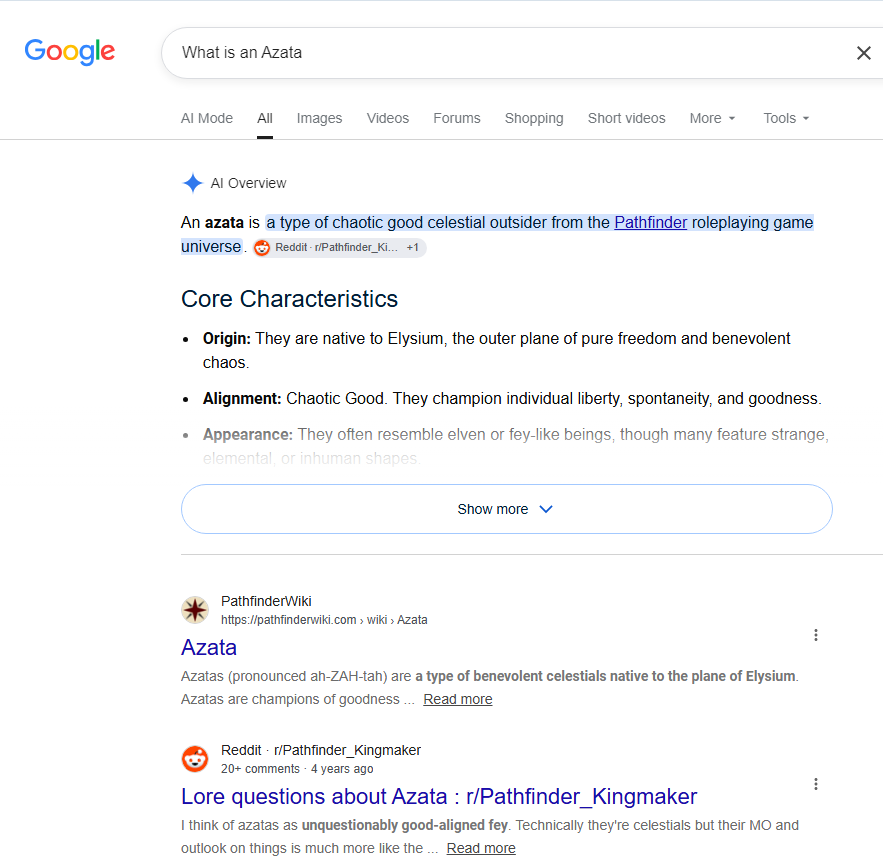Viewport: 883px width, 858px height.
Task: Open the Videos tab
Action: point(387,118)
